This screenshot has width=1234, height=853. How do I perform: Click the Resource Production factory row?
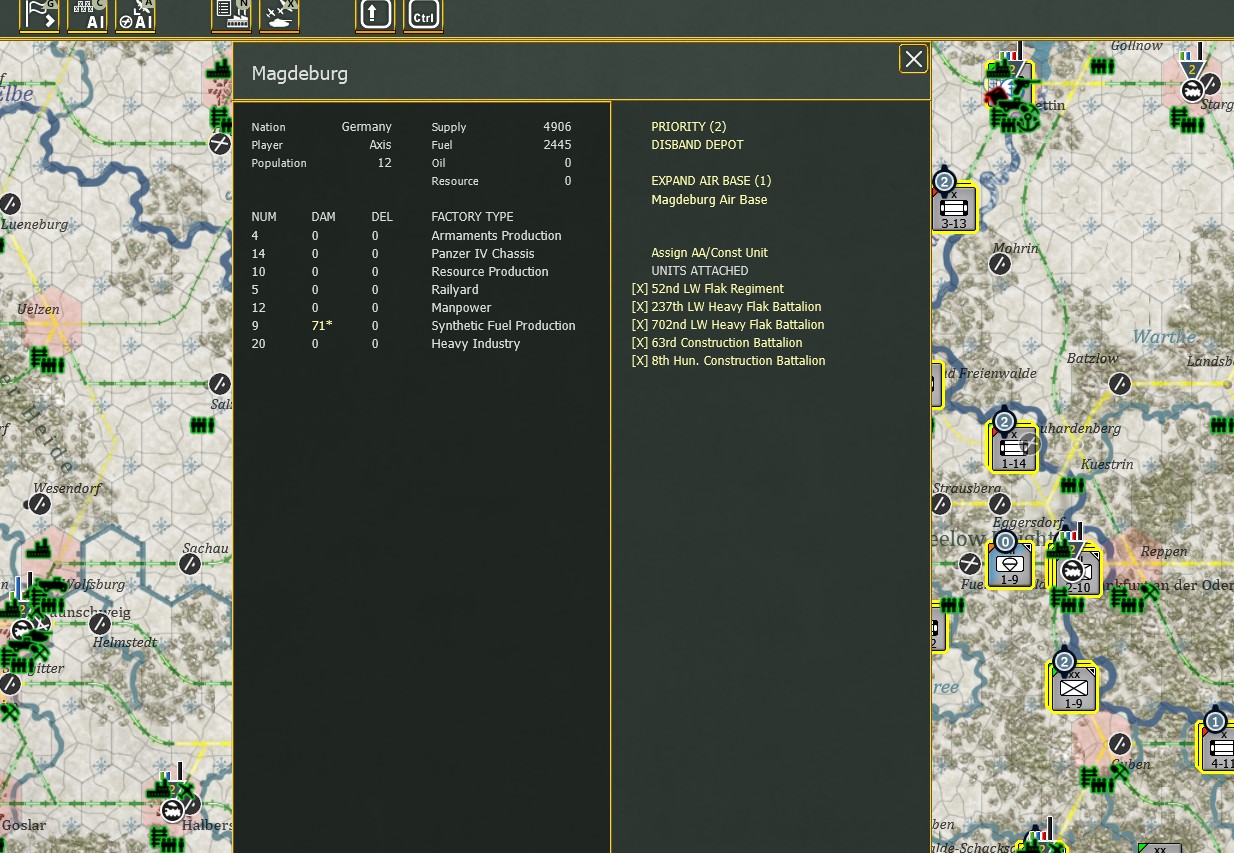tap(400, 272)
